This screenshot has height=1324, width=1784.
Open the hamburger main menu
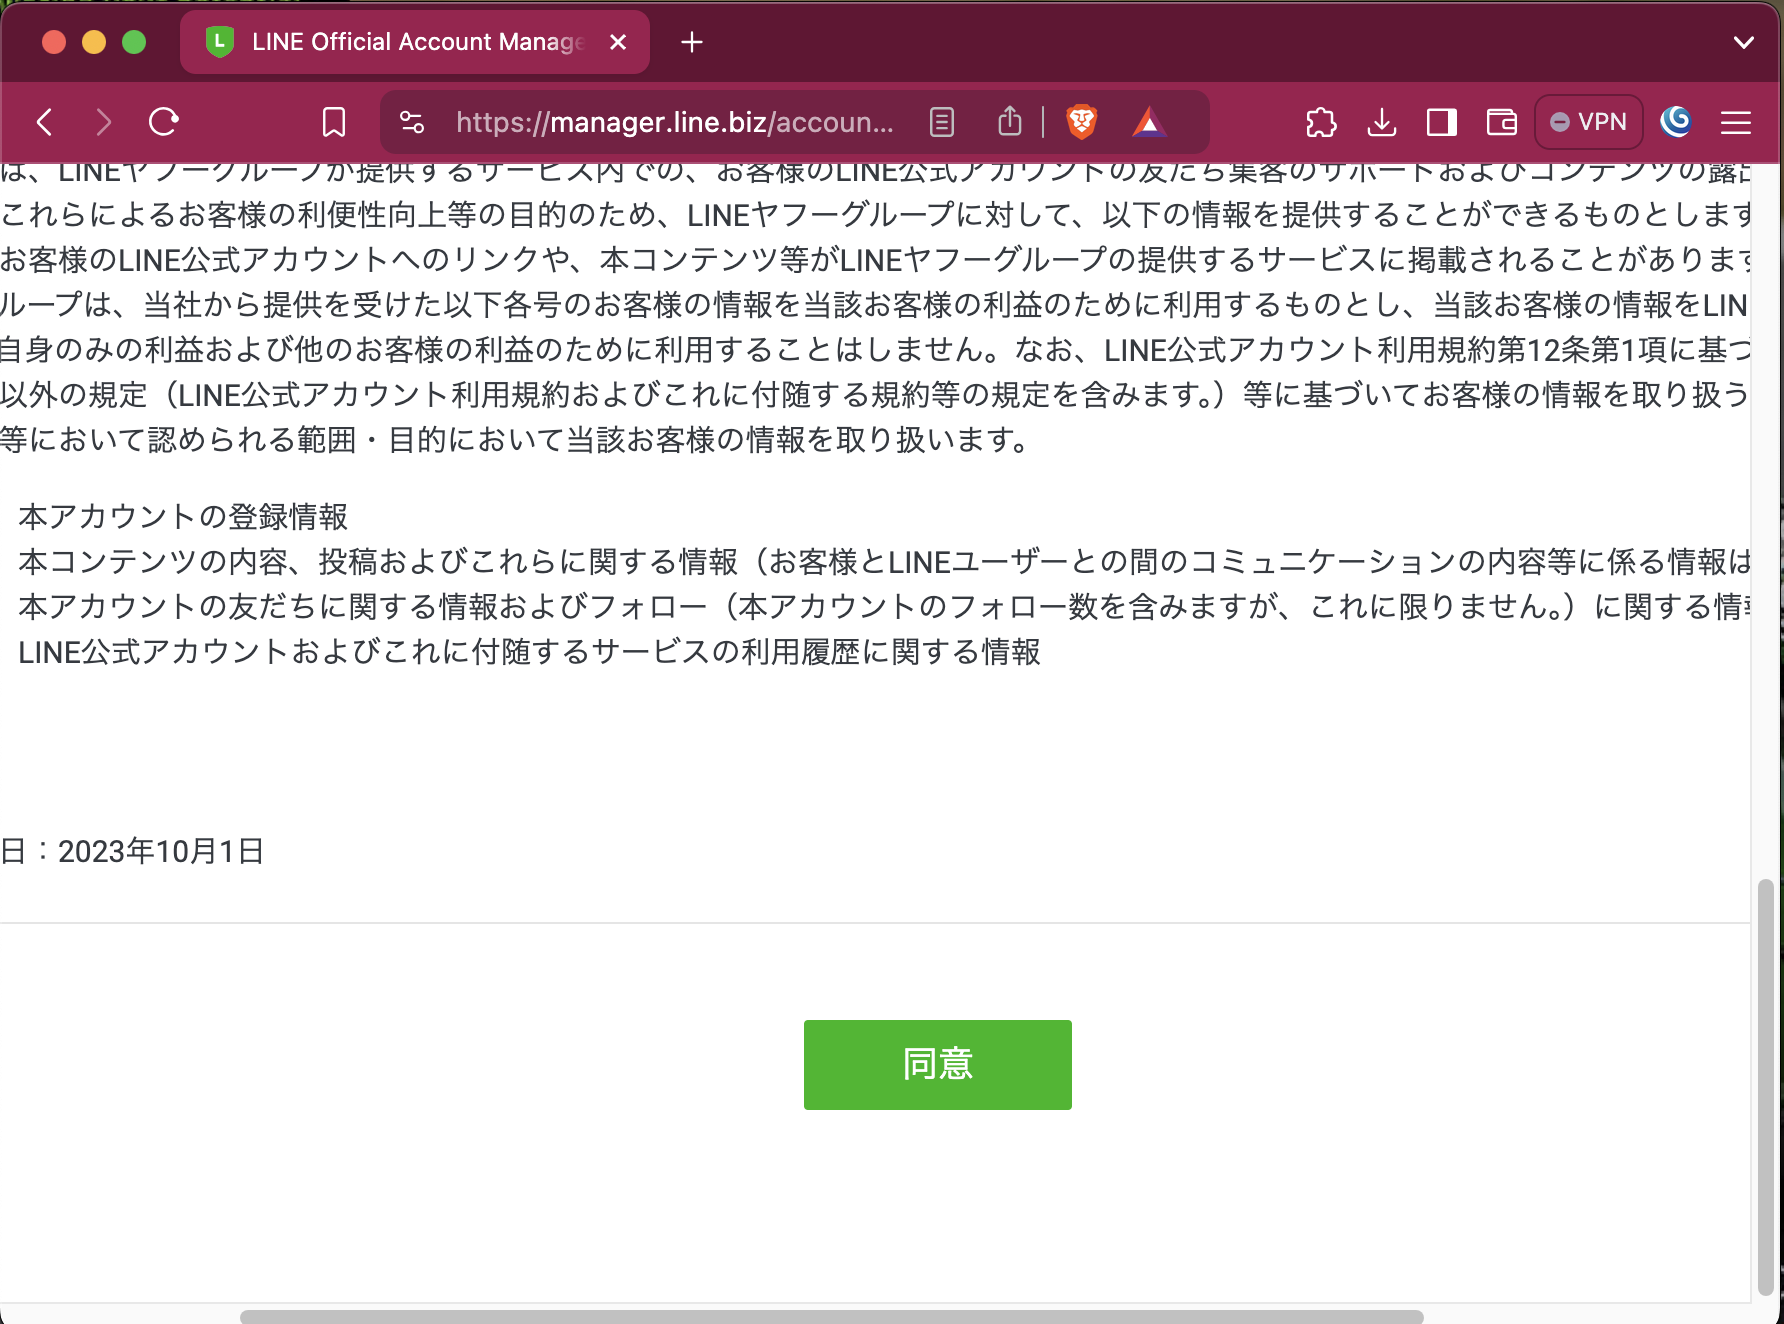[x=1736, y=122]
